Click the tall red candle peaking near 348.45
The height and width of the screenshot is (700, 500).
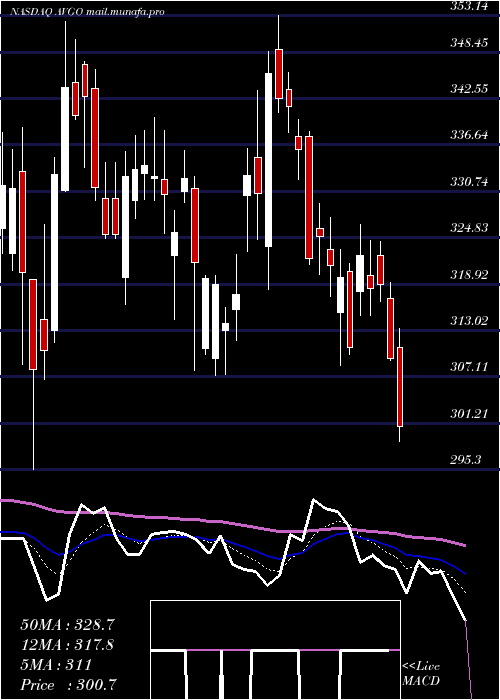pos(279,74)
